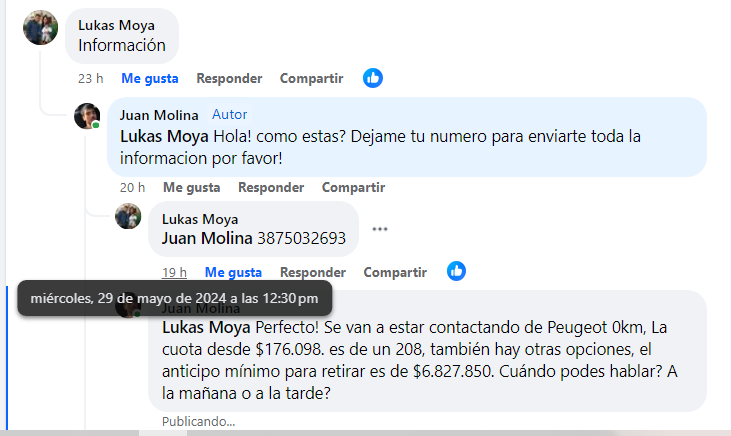Click the 23 h timestamp on the first comment
Image resolution: width=731 pixels, height=436 pixels.
click(x=91, y=78)
